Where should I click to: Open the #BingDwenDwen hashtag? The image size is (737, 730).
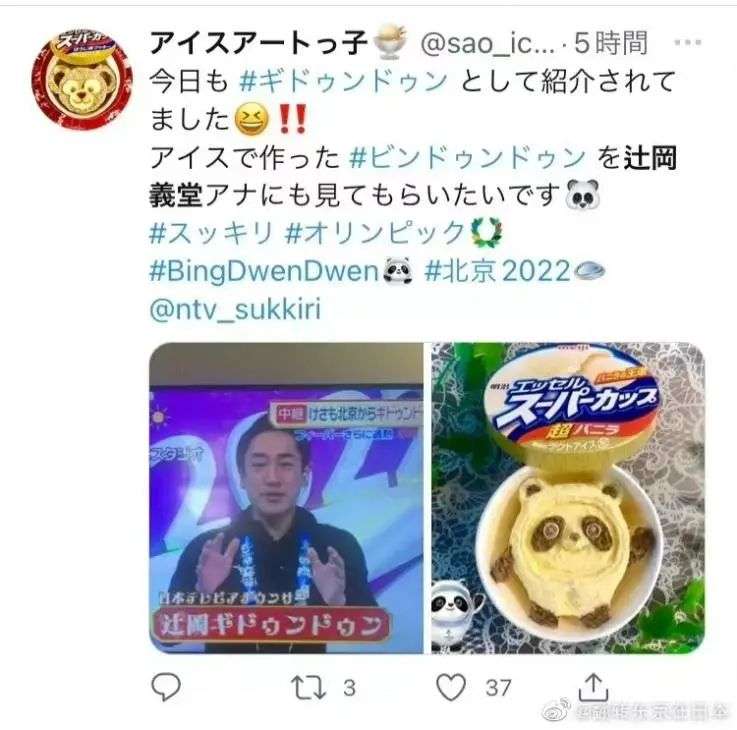pos(264,272)
